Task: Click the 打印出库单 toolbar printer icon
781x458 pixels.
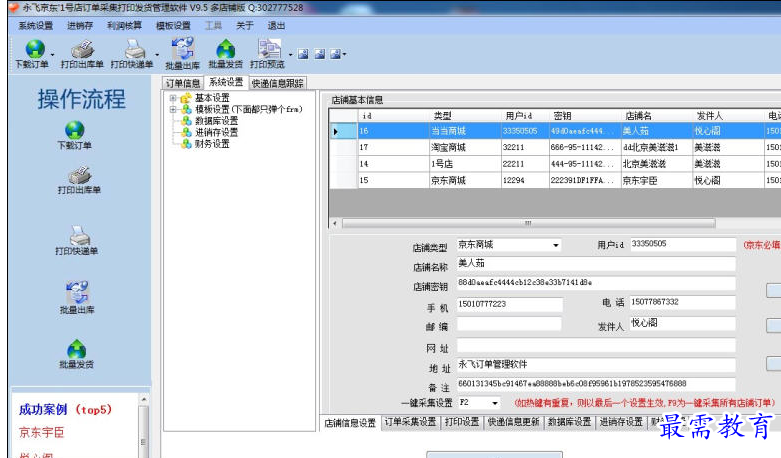Action: pyautogui.click(x=82, y=49)
